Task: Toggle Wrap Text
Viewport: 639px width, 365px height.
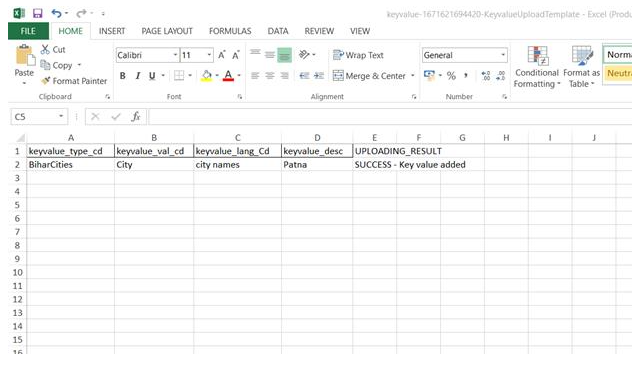Action: (358, 55)
